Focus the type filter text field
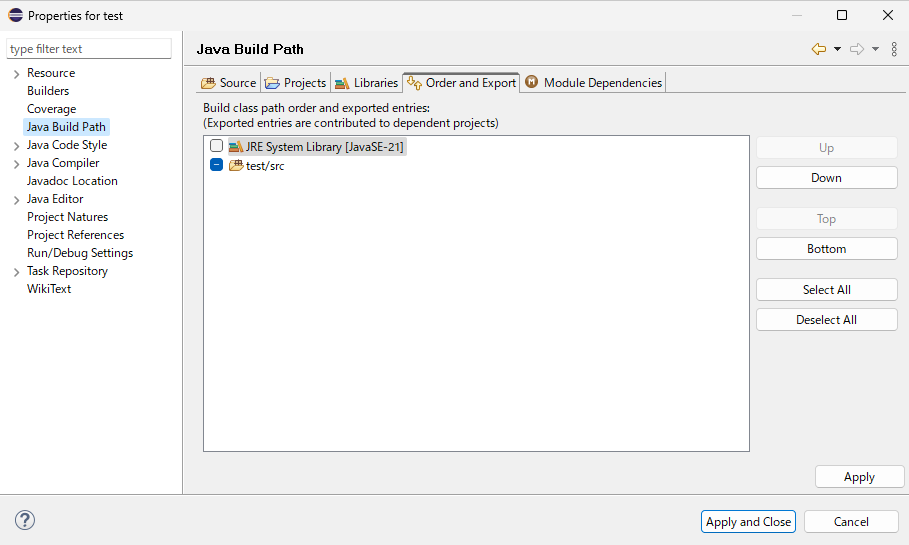Image resolution: width=909 pixels, height=545 pixels. (x=89, y=49)
